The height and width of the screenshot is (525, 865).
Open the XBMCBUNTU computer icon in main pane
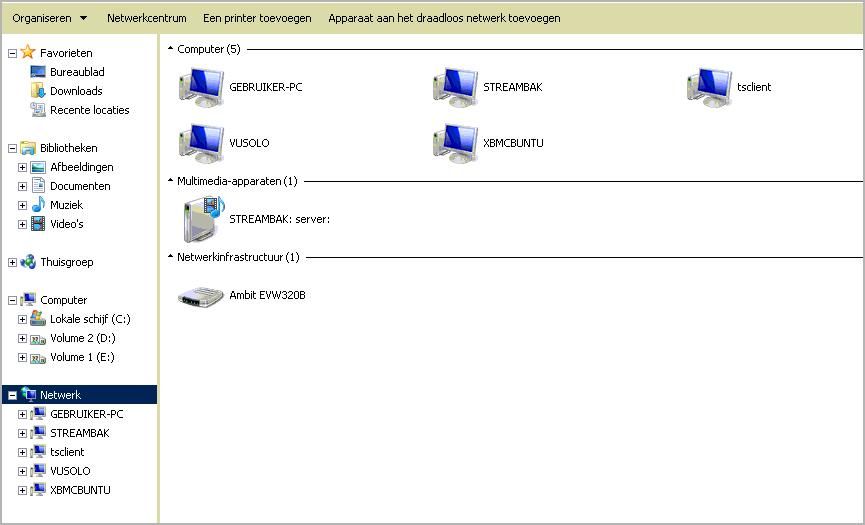pyautogui.click(x=455, y=143)
